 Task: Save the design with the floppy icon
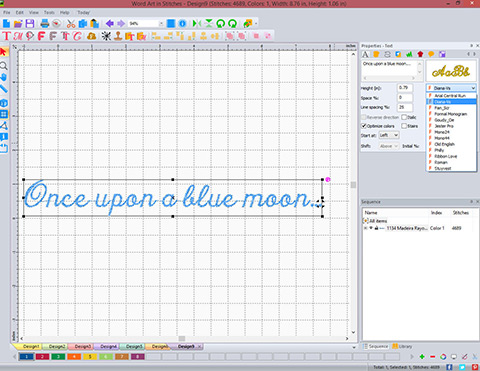point(30,23)
